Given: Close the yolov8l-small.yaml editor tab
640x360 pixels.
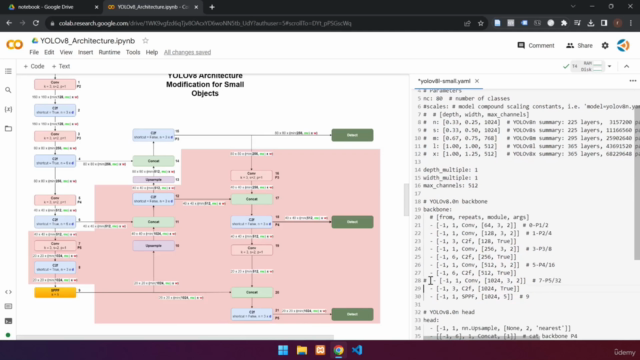Looking at the screenshot, I should pyautogui.click(x=477, y=81).
